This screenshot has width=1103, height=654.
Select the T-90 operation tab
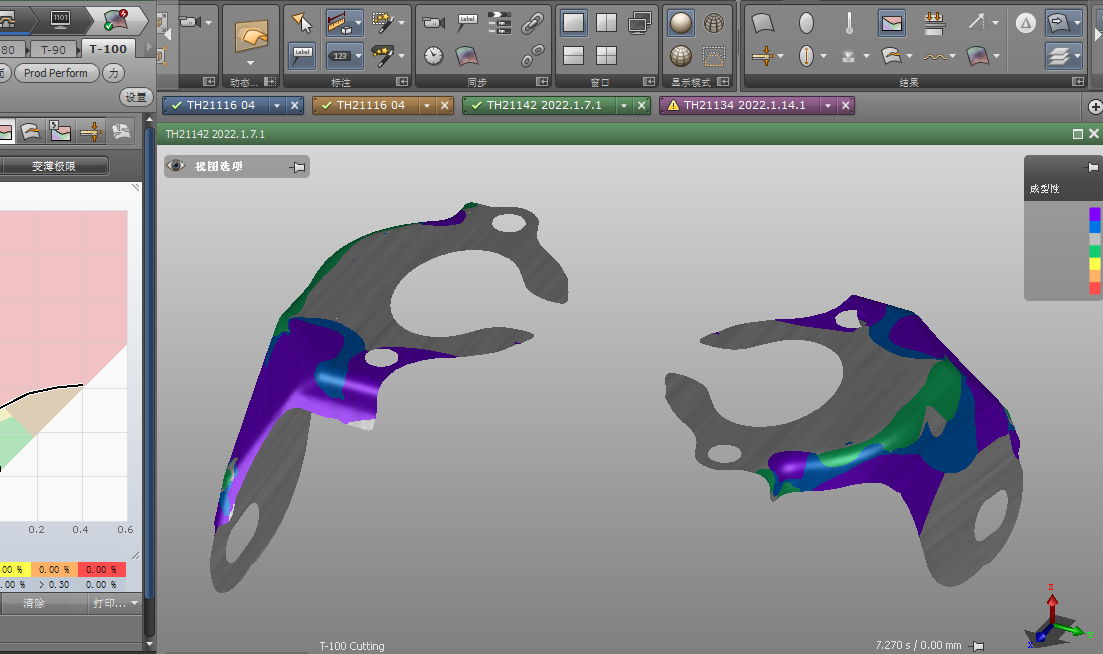(x=53, y=50)
